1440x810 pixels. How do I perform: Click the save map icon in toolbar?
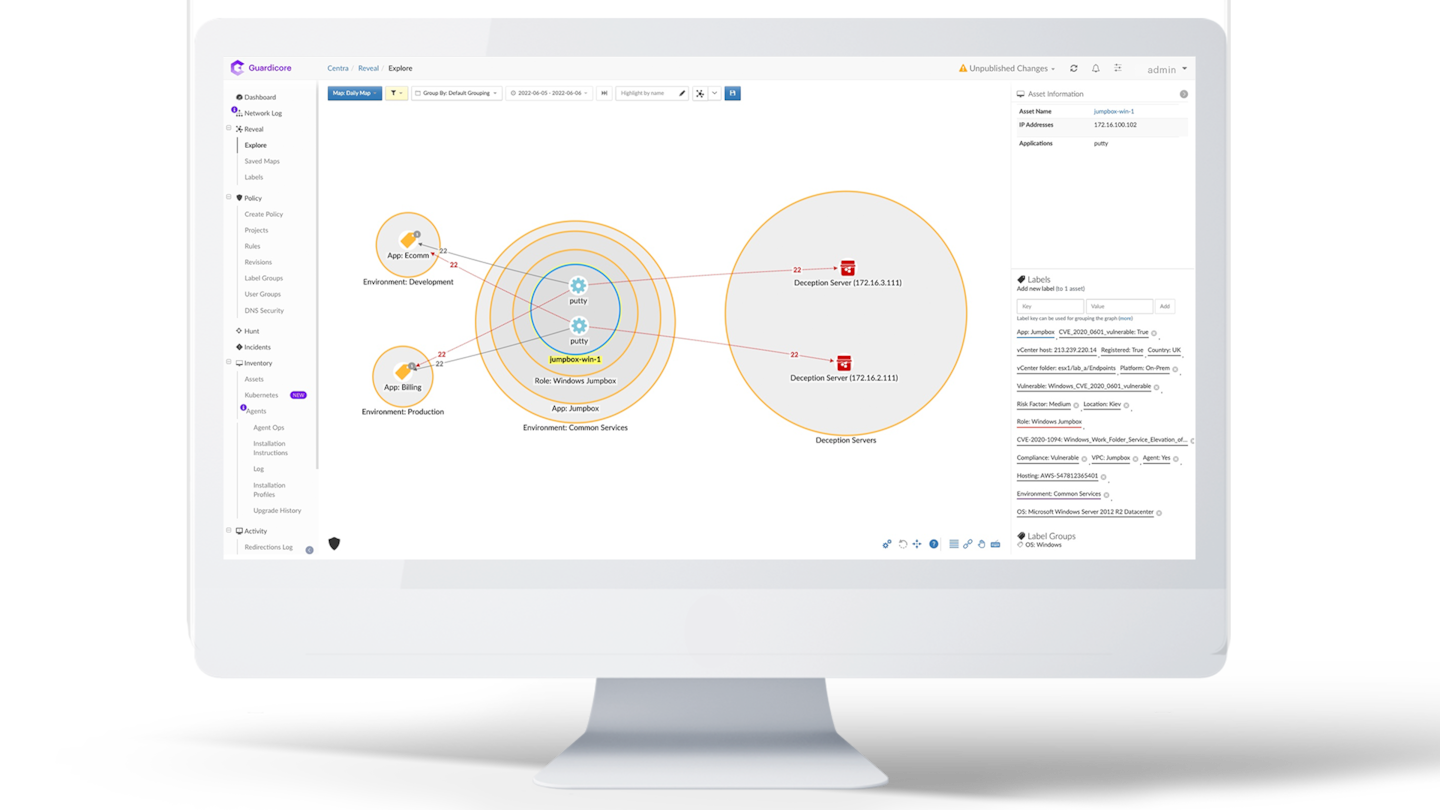point(733,93)
